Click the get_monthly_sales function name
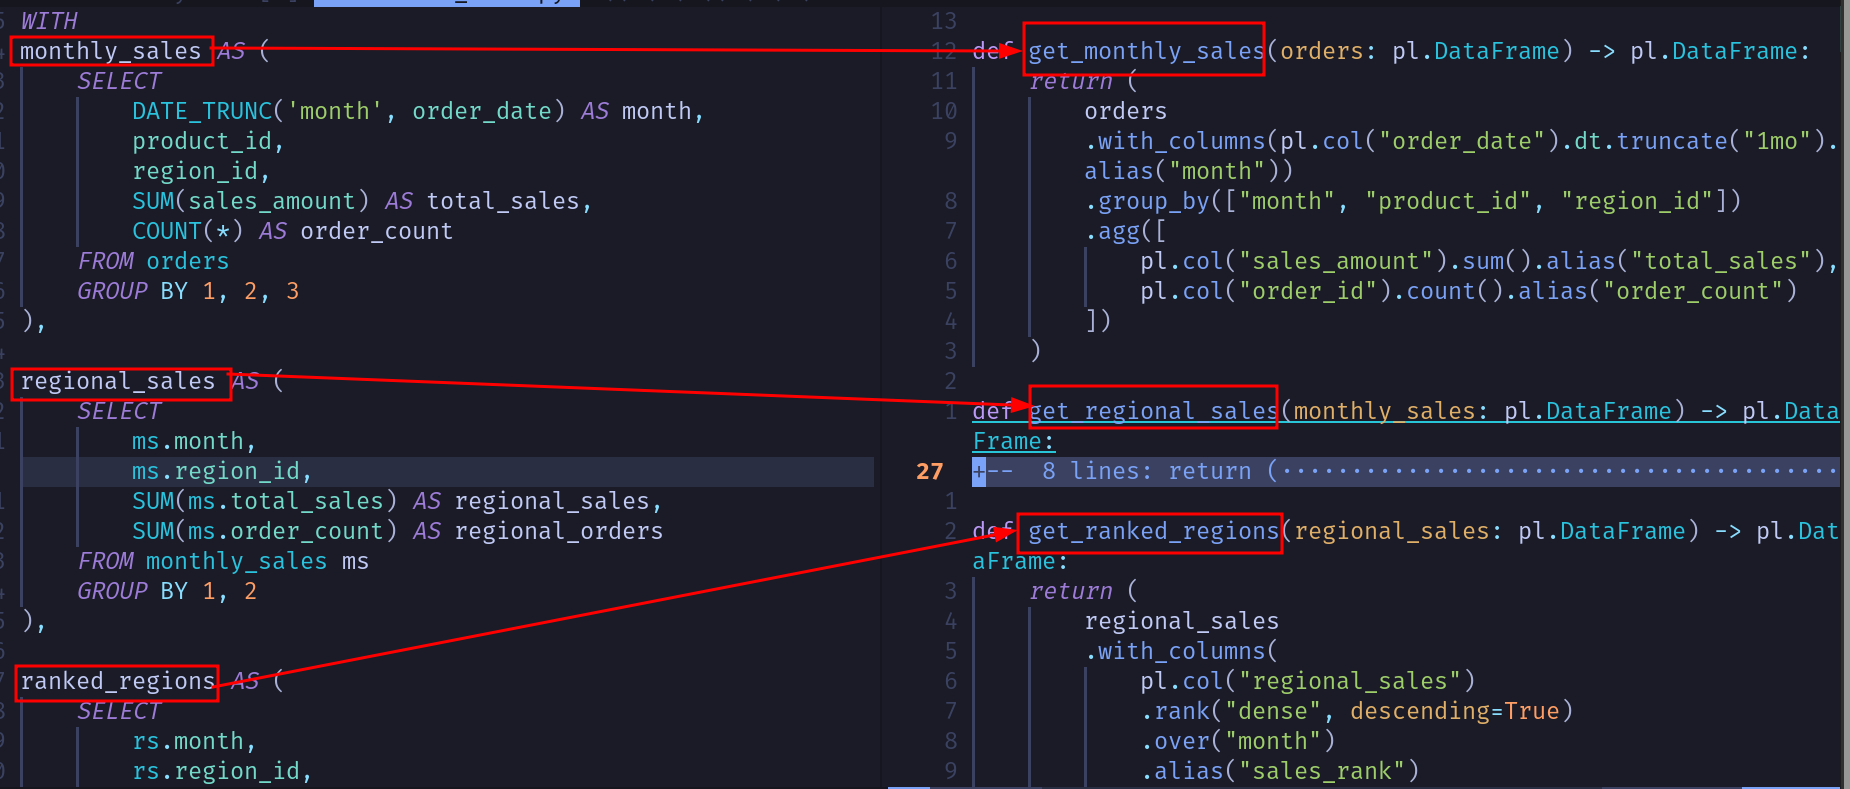The height and width of the screenshot is (789, 1850). click(x=1145, y=51)
